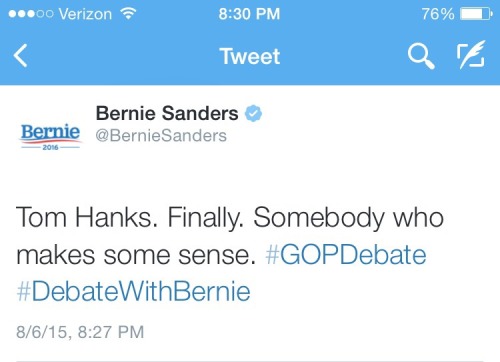Image resolution: width=500 pixels, height=362 pixels.
Task: Tap the signal strength dots
Action: point(31,14)
